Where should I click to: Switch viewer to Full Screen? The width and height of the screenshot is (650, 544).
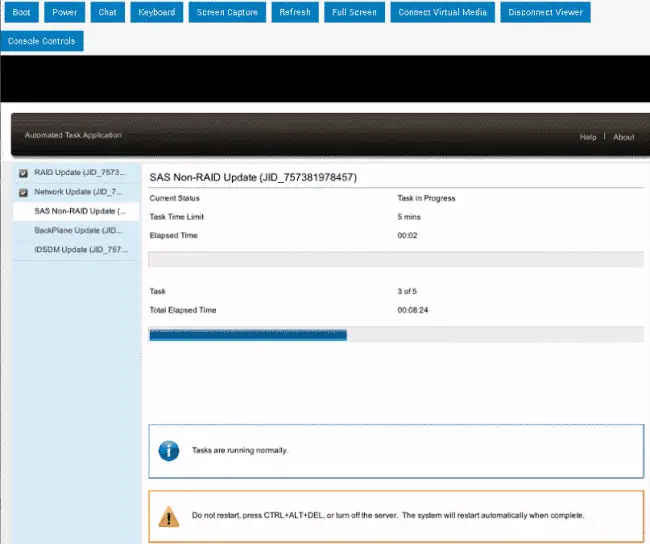354,12
